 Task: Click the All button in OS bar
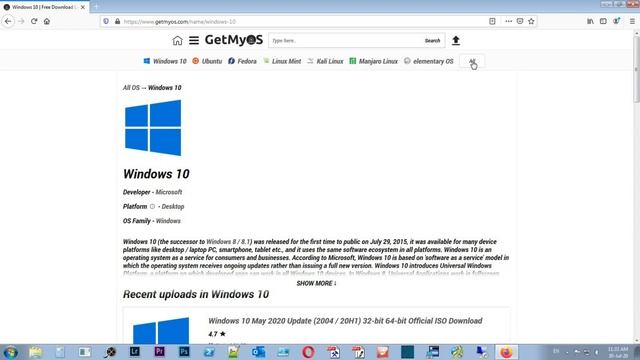tap(472, 61)
